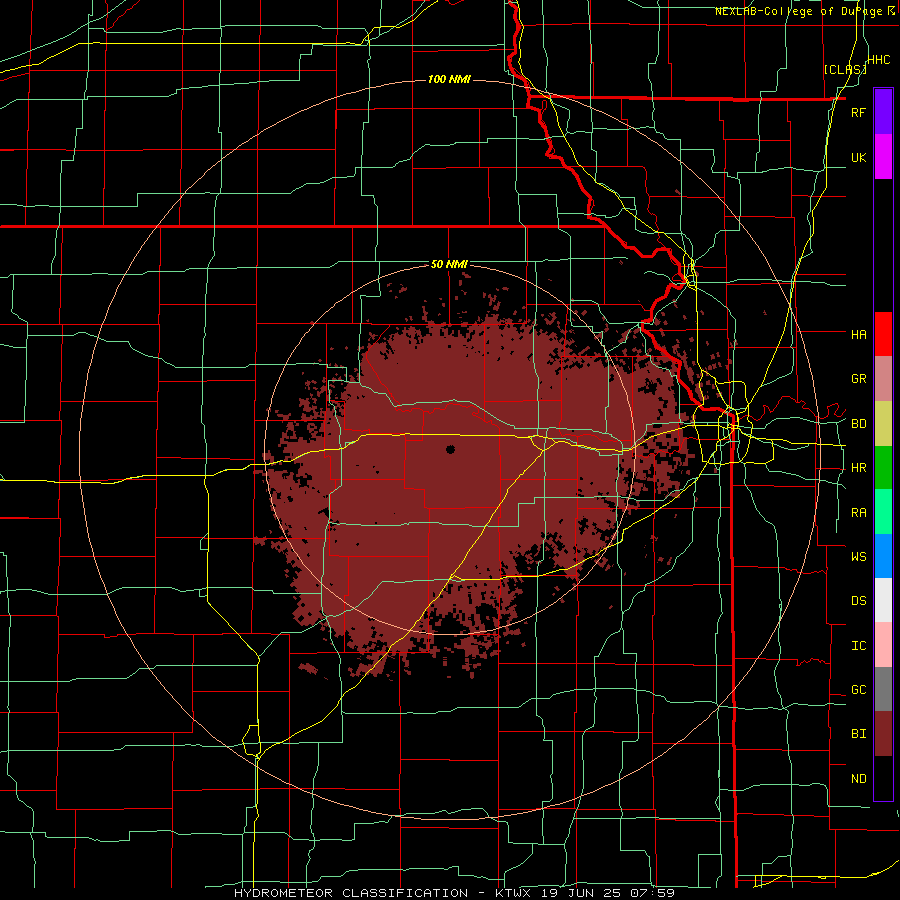Click the GC legend label
Screen dimensions: 900x900
coord(858,689)
